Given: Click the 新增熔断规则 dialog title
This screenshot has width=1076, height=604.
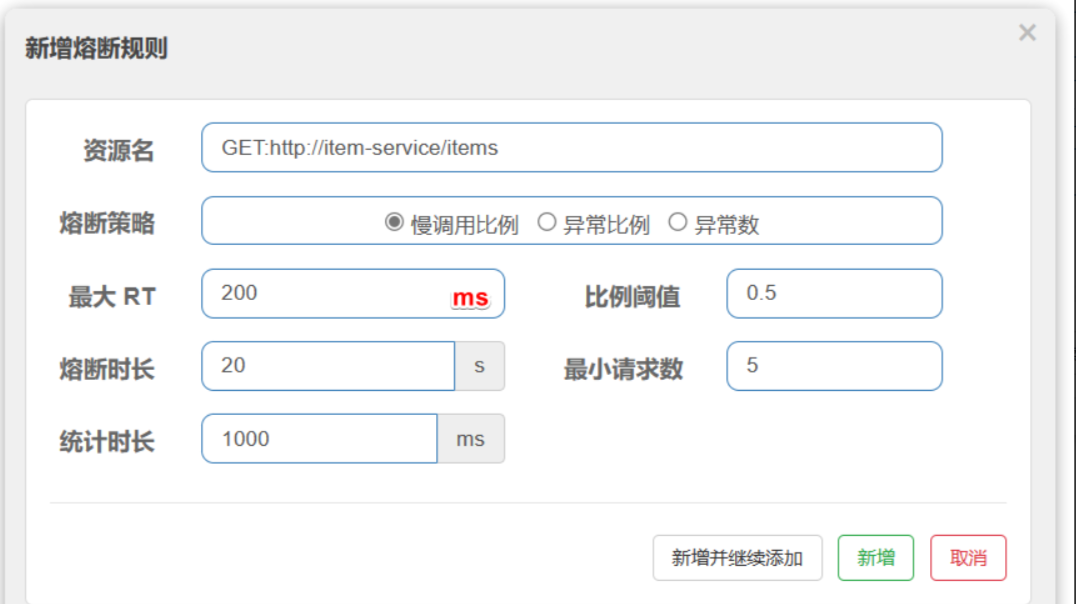Looking at the screenshot, I should pos(96,48).
